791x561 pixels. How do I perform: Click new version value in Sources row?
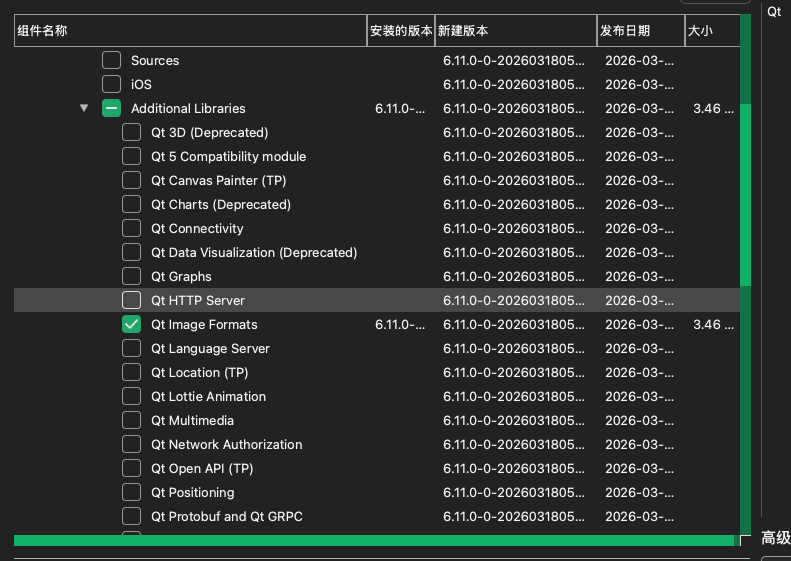pos(514,61)
